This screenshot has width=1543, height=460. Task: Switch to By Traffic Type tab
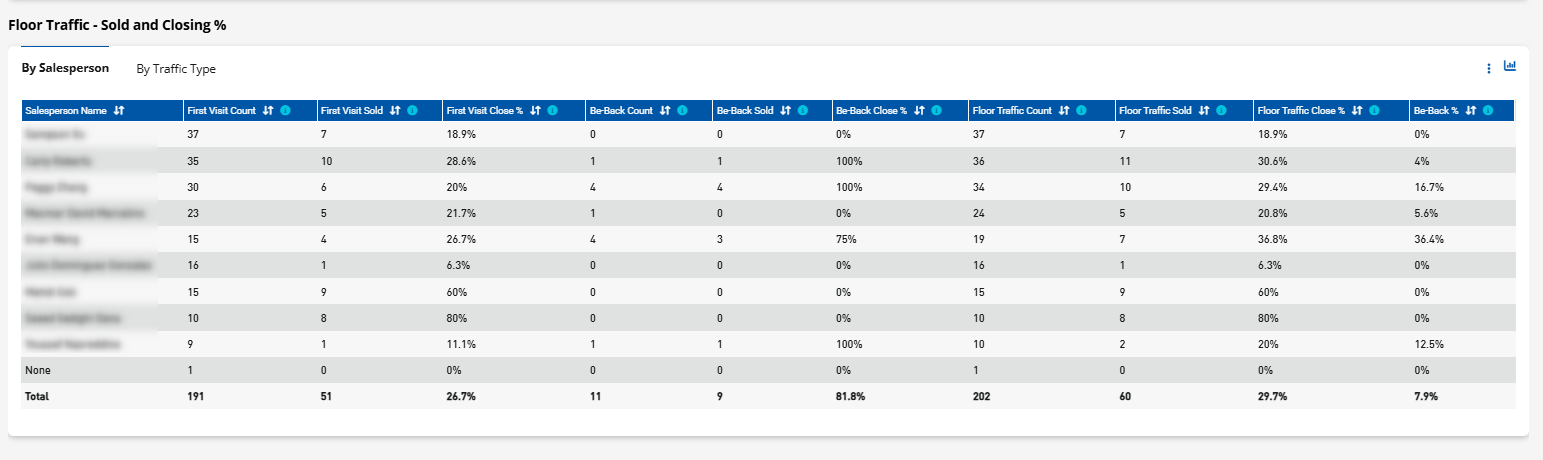coord(176,69)
